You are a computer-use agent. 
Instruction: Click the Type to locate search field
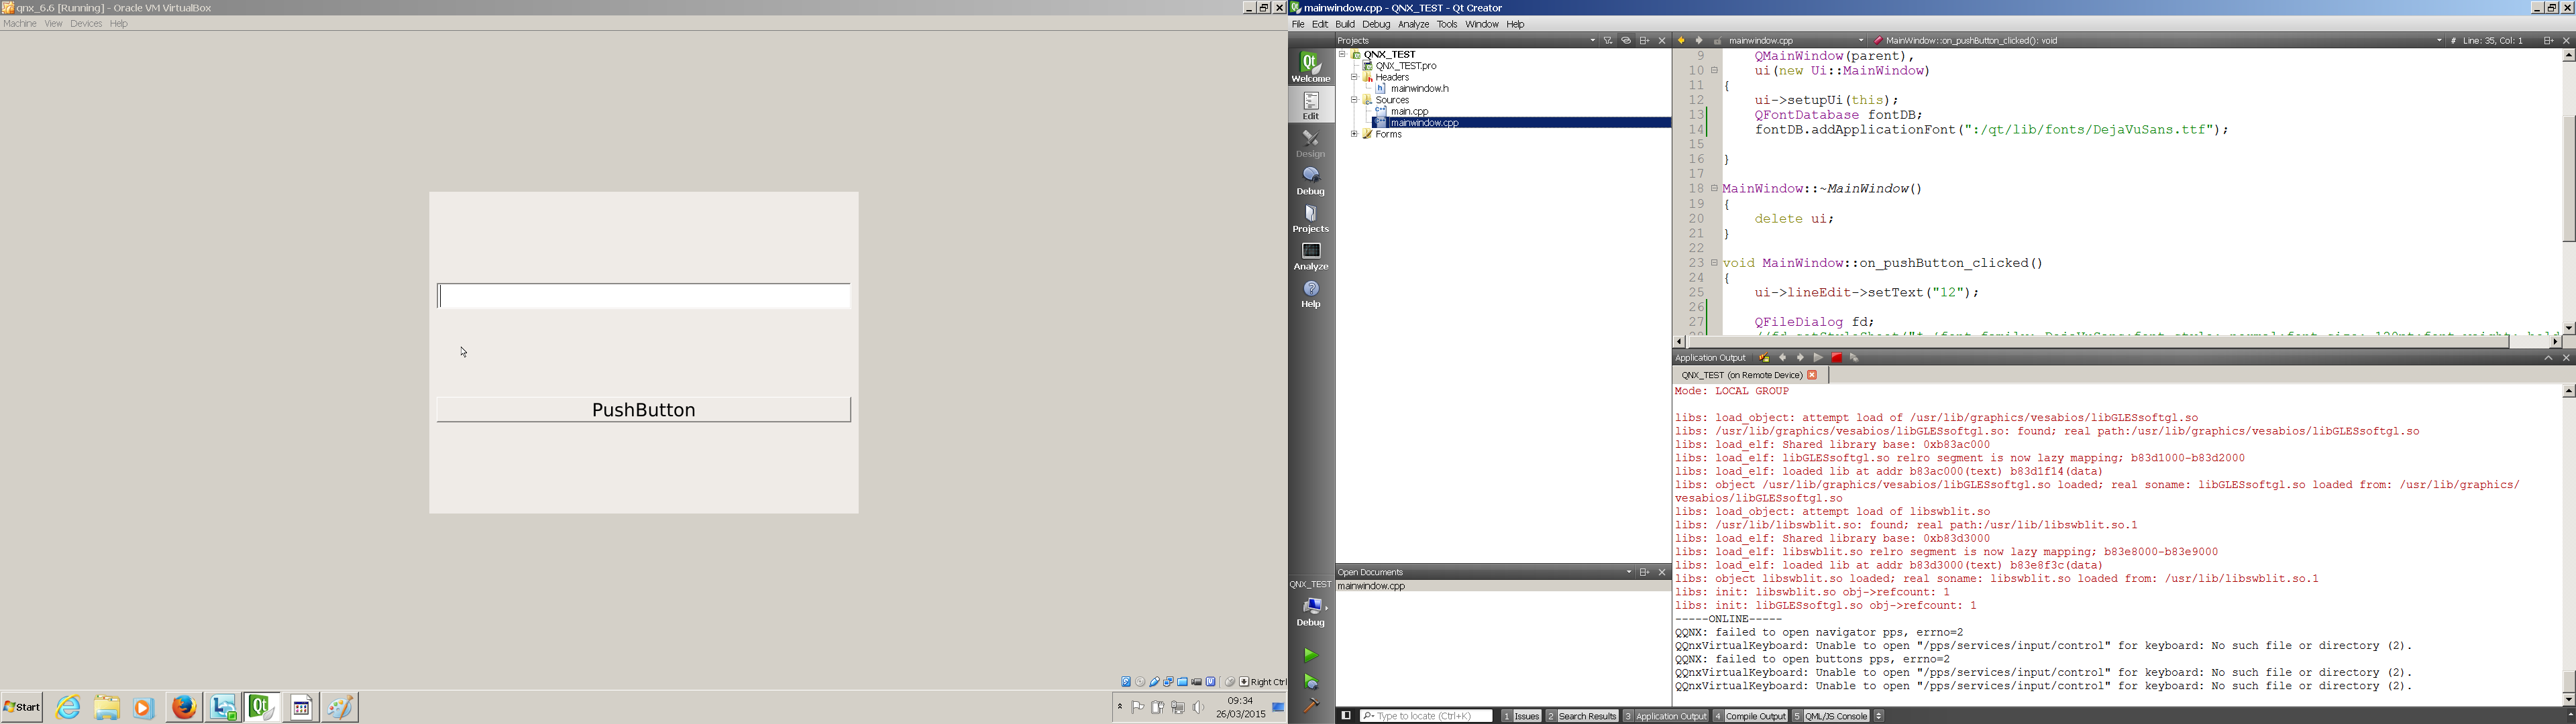(x=1426, y=716)
